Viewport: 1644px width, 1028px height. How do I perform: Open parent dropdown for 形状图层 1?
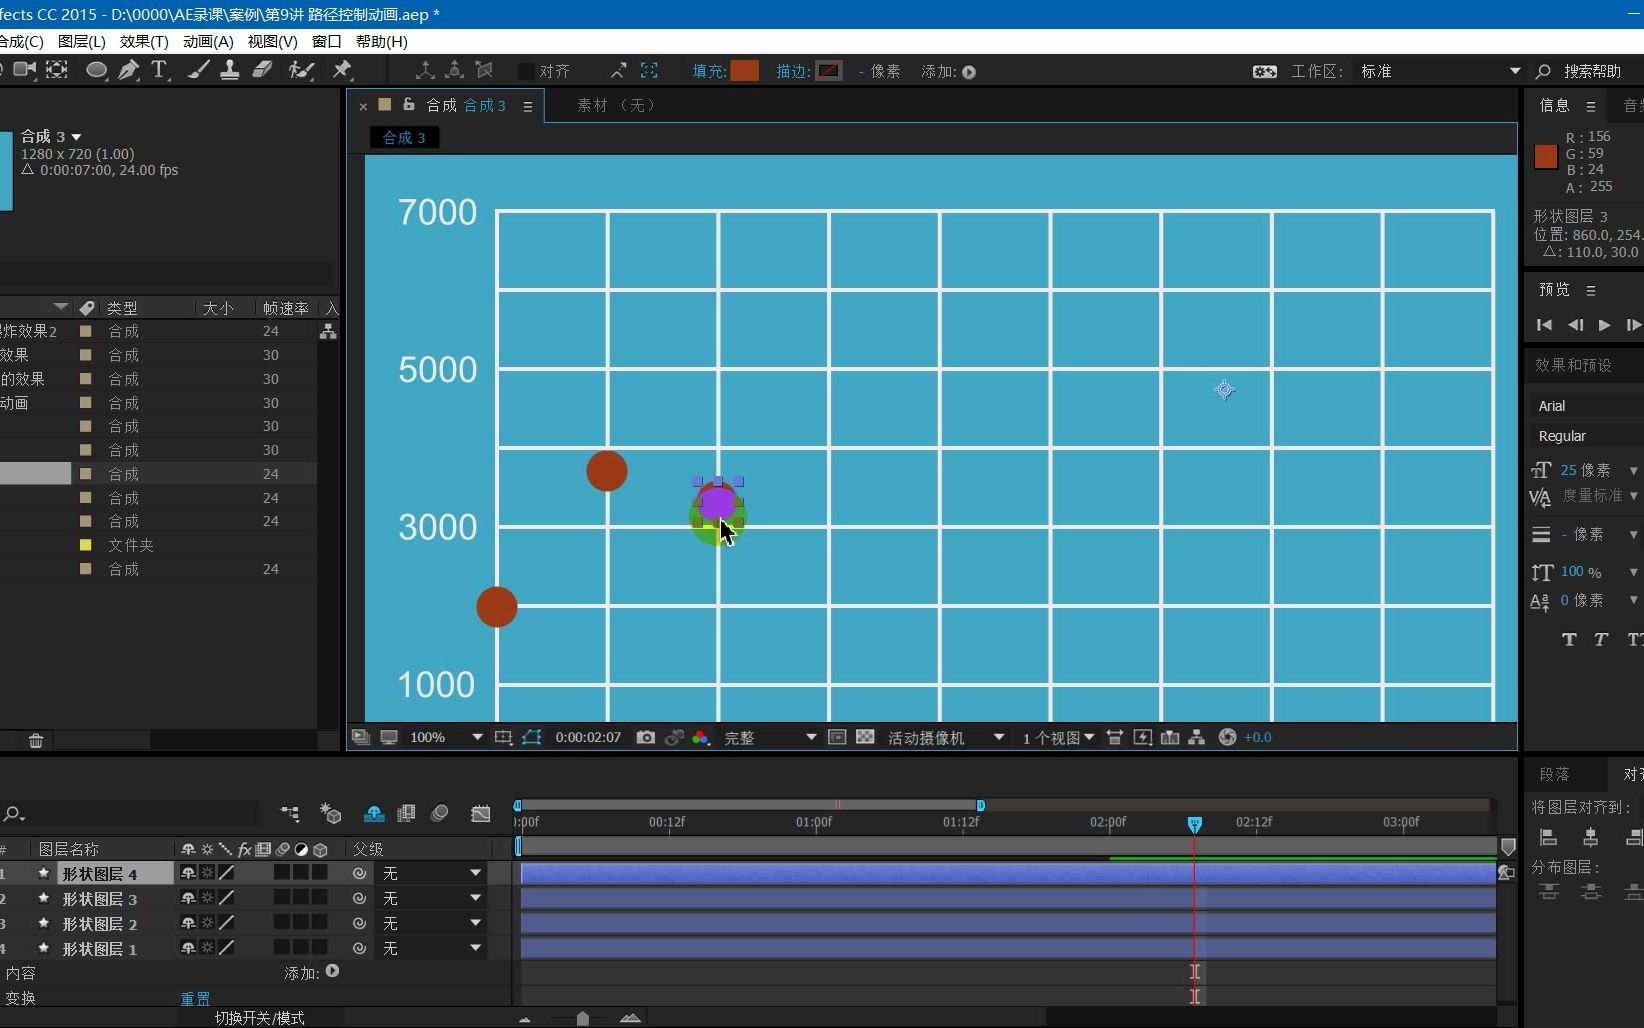(432, 948)
